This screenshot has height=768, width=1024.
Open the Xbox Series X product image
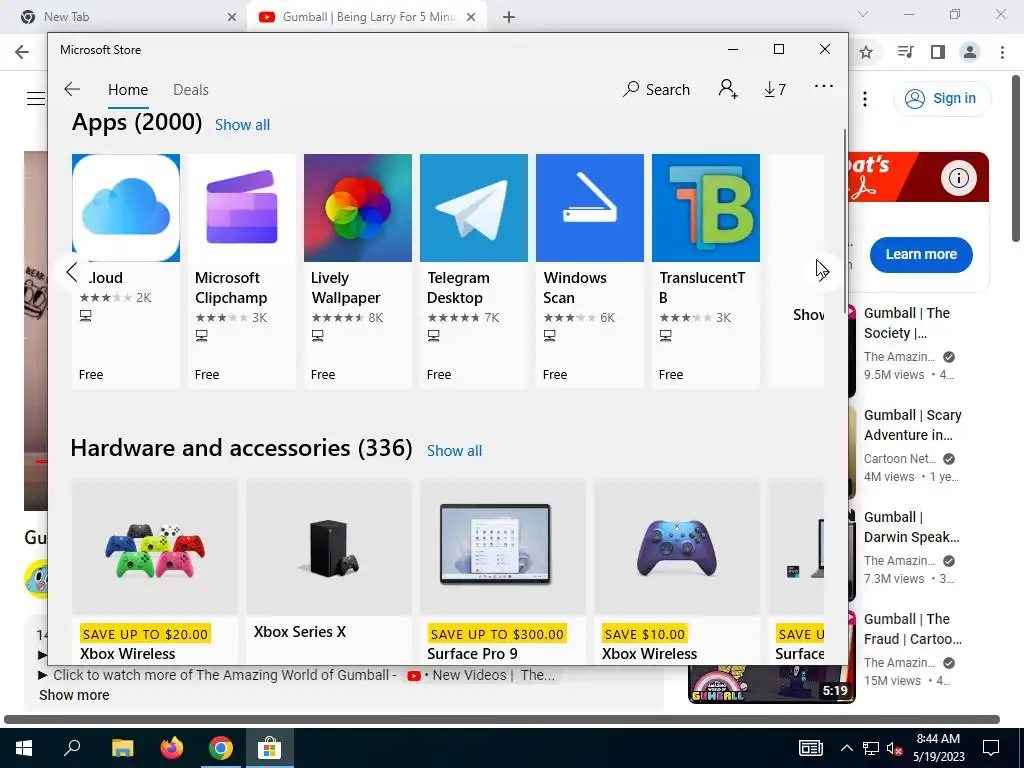(x=329, y=547)
